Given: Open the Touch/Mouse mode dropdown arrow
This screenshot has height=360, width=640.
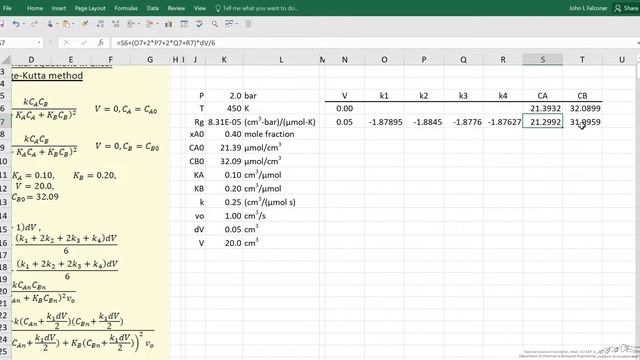Looking at the screenshot, I should [57, 24].
